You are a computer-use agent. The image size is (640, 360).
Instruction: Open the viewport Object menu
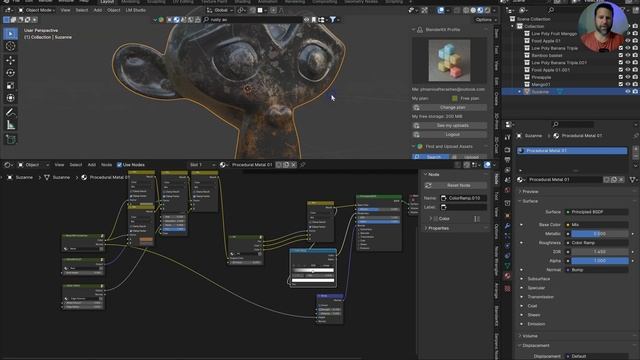(113, 10)
